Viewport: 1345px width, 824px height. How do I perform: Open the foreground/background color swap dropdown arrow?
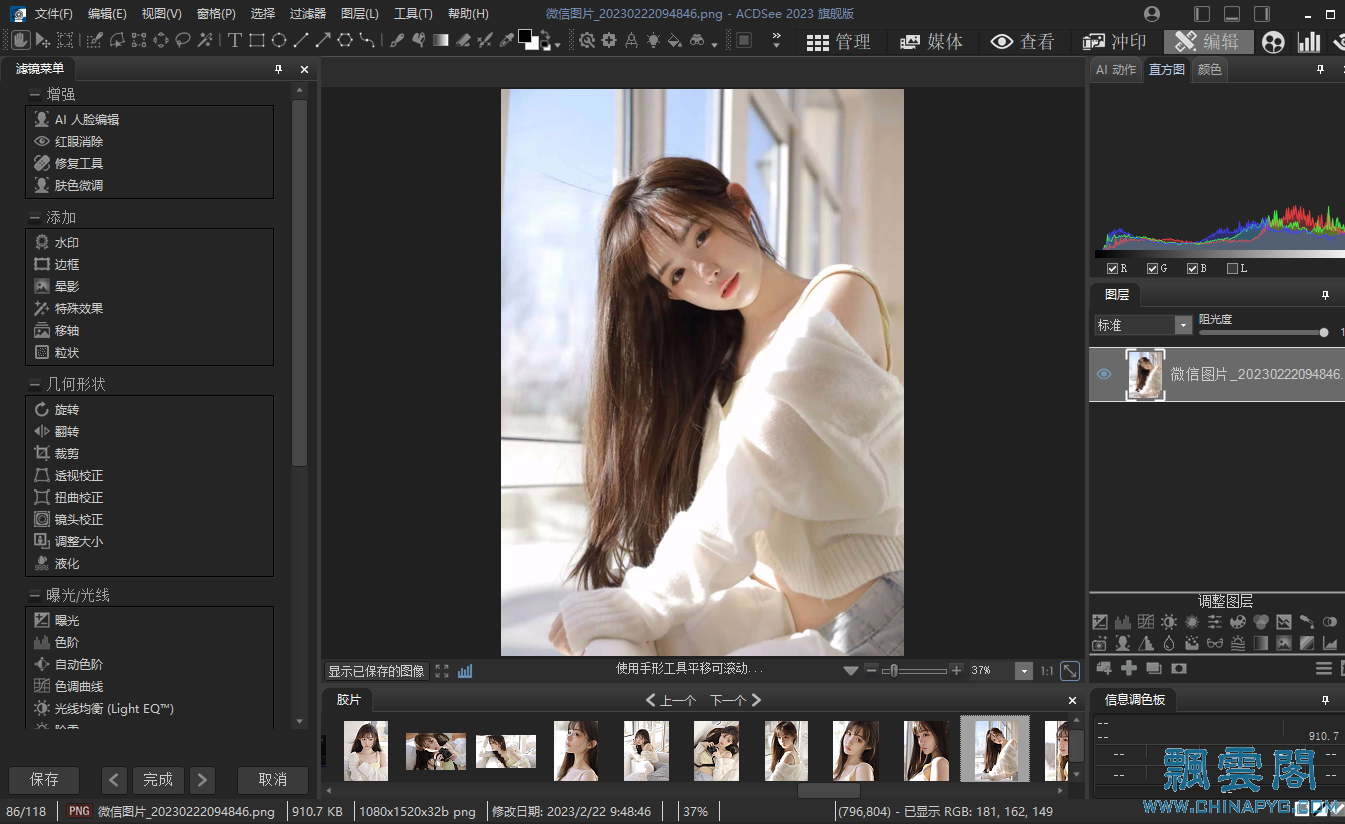pos(557,45)
